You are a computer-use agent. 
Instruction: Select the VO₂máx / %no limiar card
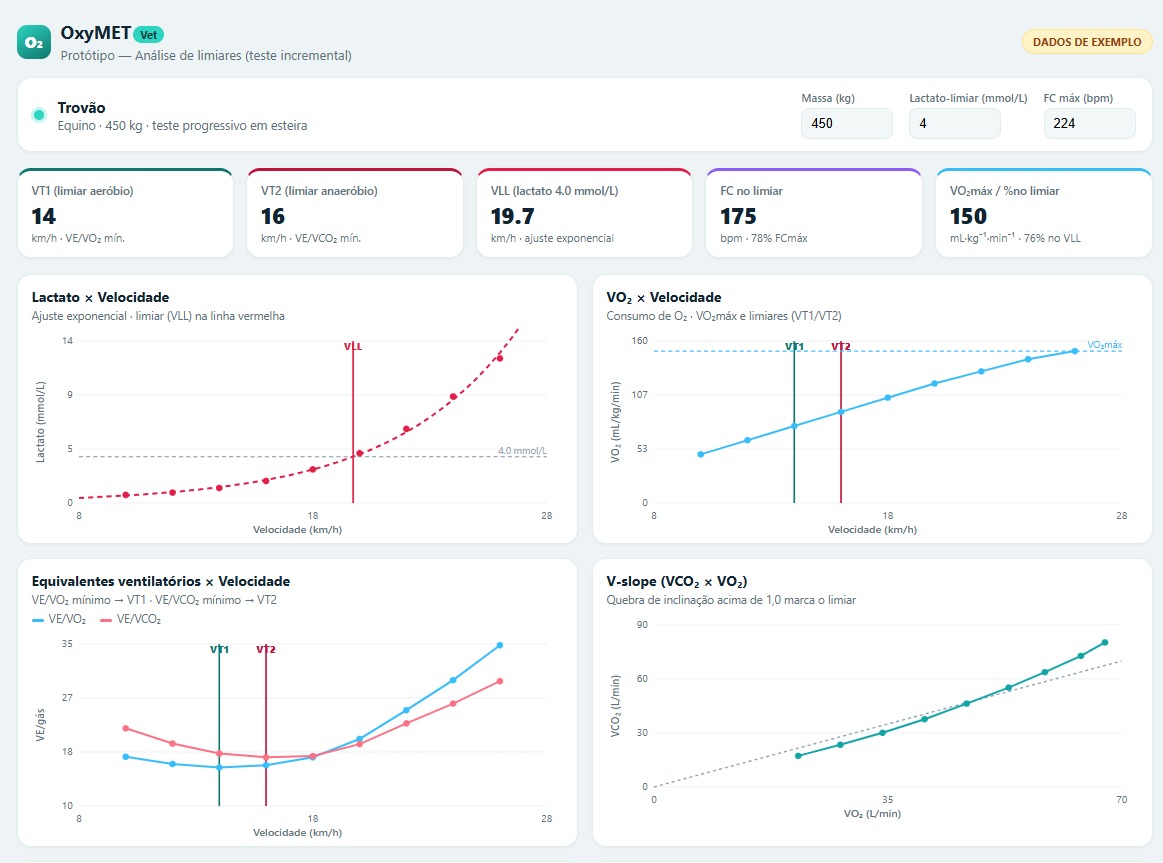(x=1044, y=214)
